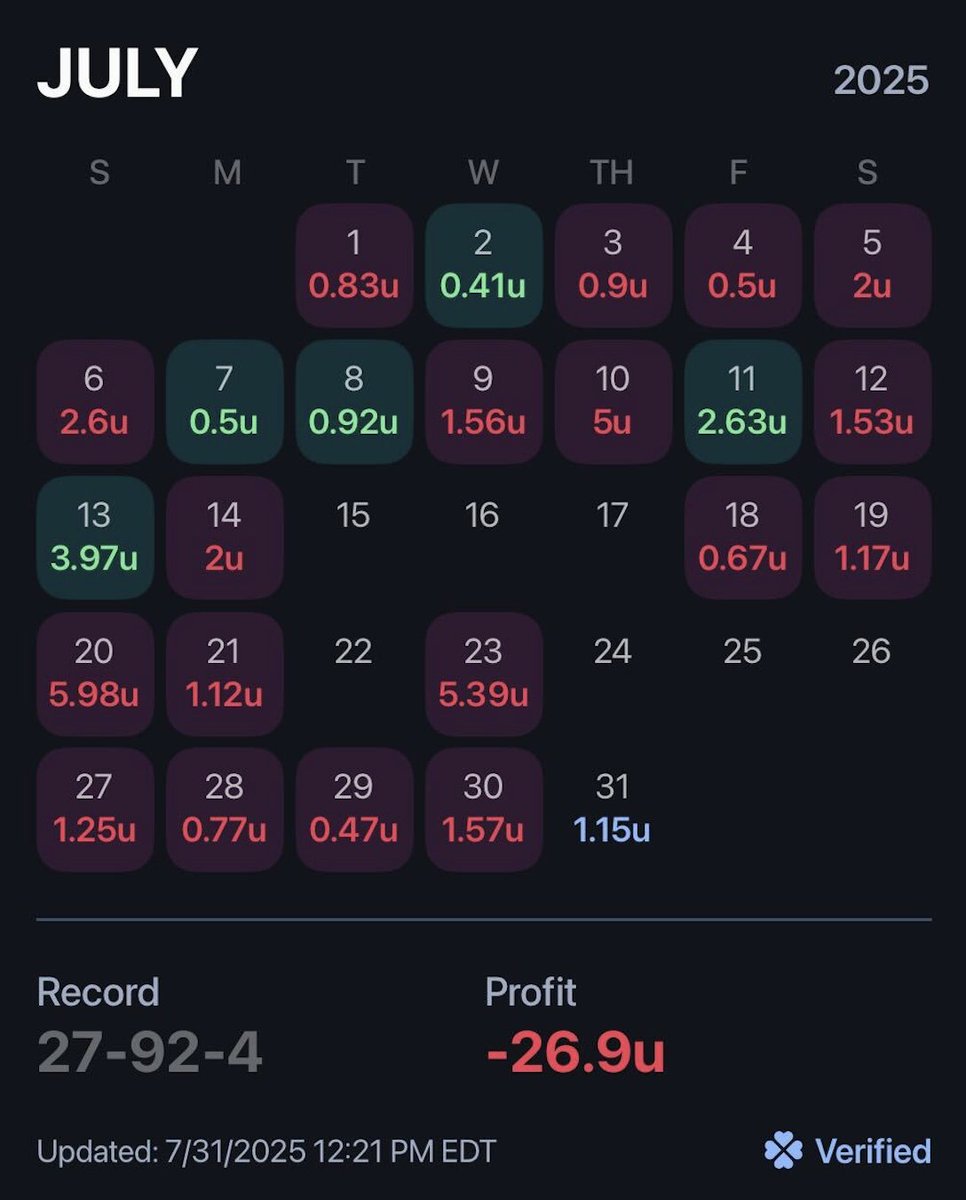Click the 27-92-4 record value

[x=150, y=1051]
